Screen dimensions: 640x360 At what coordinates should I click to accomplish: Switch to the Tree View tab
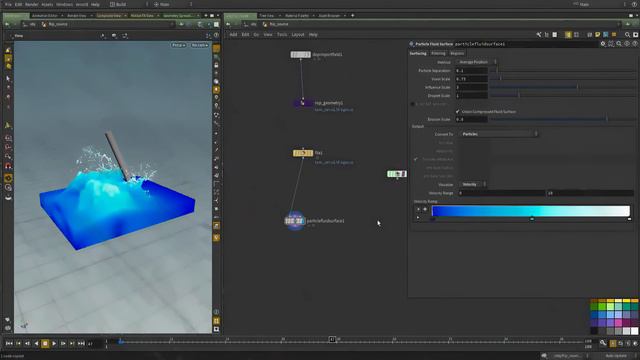click(267, 16)
